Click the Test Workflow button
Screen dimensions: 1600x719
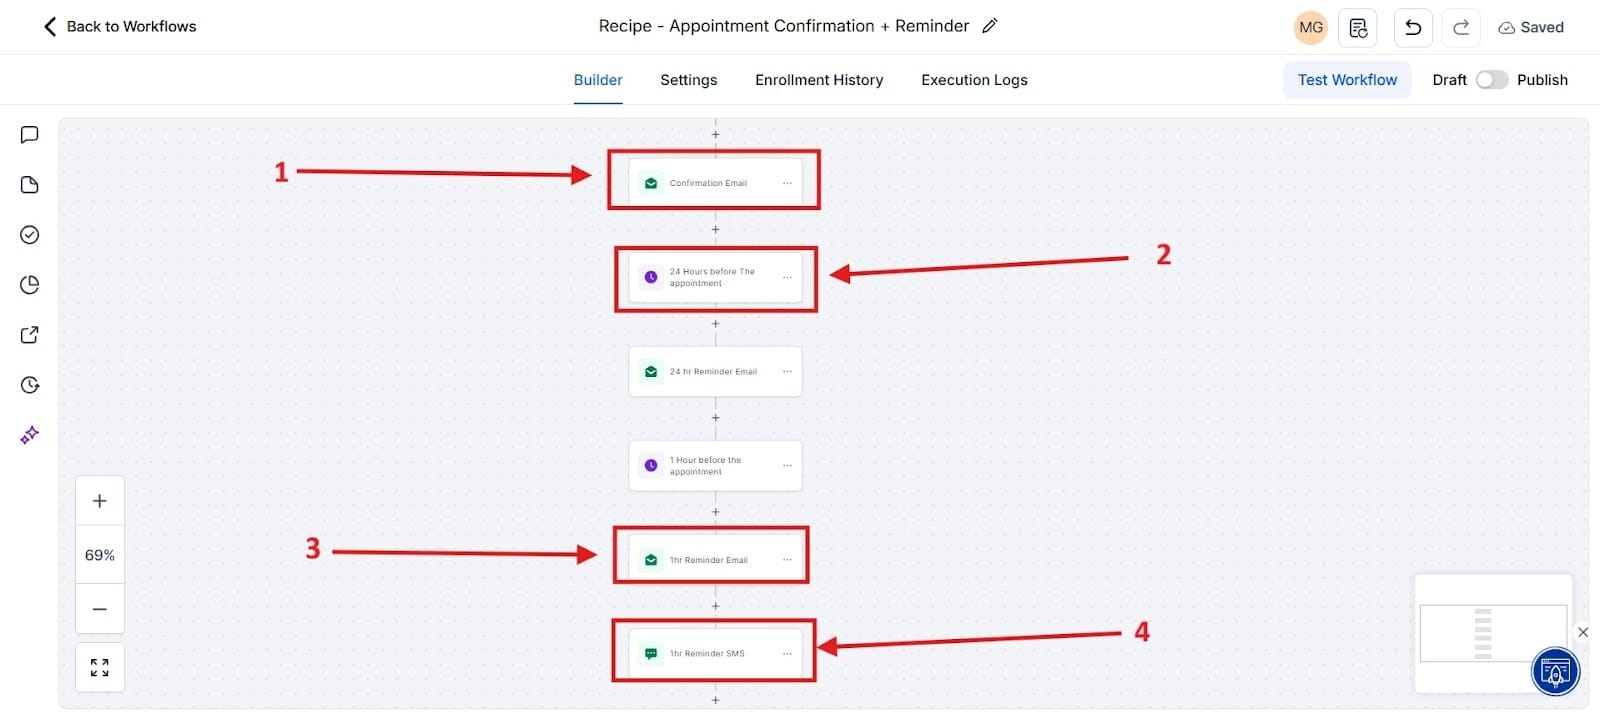(x=1347, y=80)
